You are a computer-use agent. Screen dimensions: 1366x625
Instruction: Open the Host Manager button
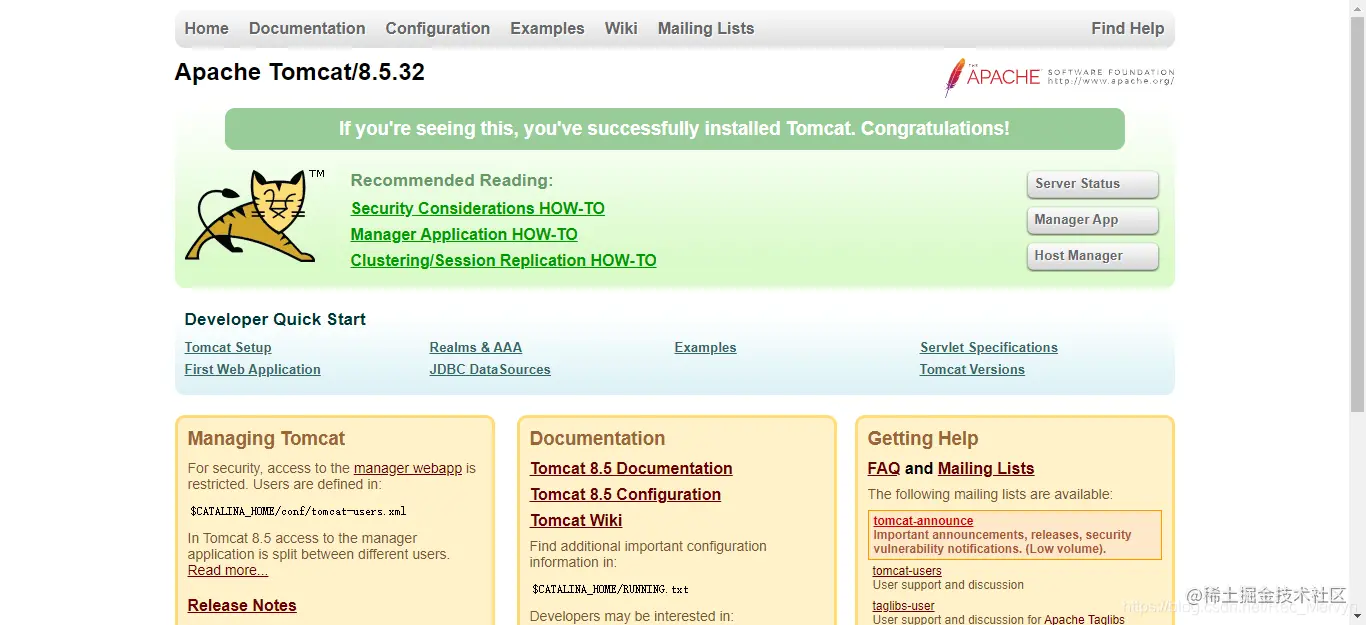click(x=1092, y=256)
